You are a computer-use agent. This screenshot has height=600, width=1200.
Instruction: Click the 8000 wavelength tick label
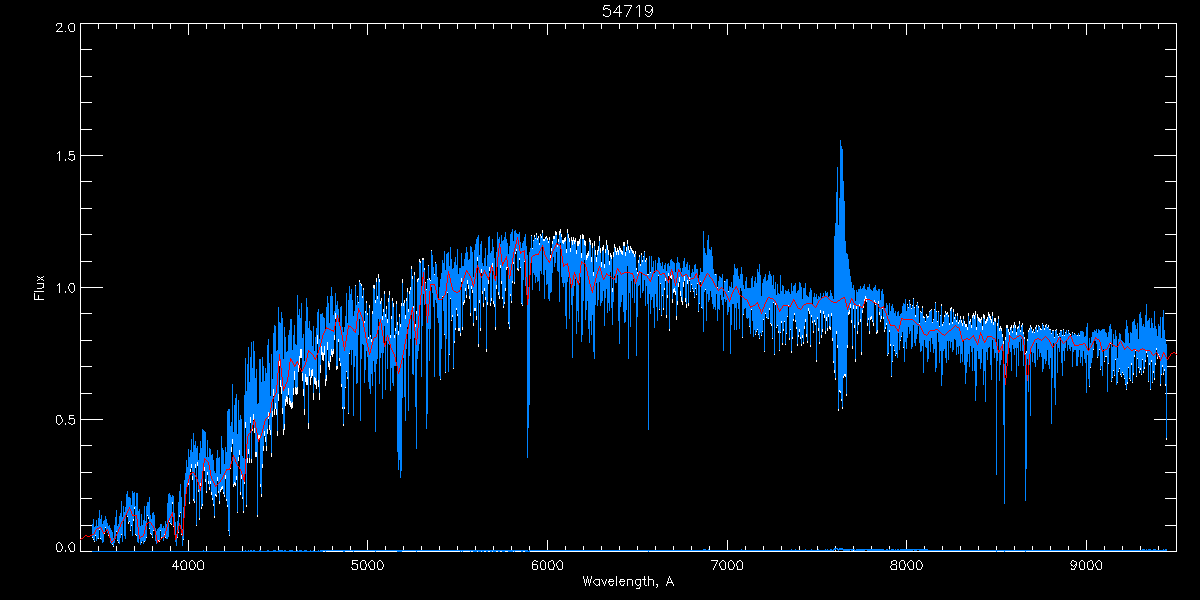906,565
